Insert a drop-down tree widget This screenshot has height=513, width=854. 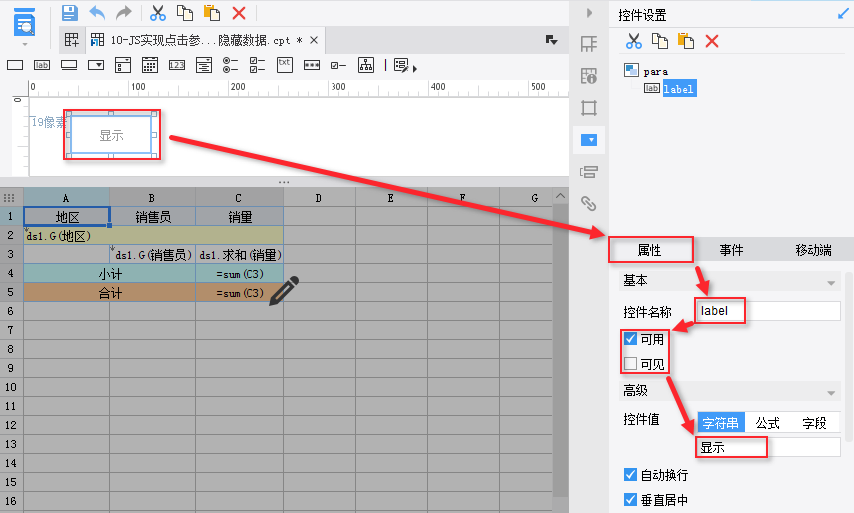(x=204, y=65)
